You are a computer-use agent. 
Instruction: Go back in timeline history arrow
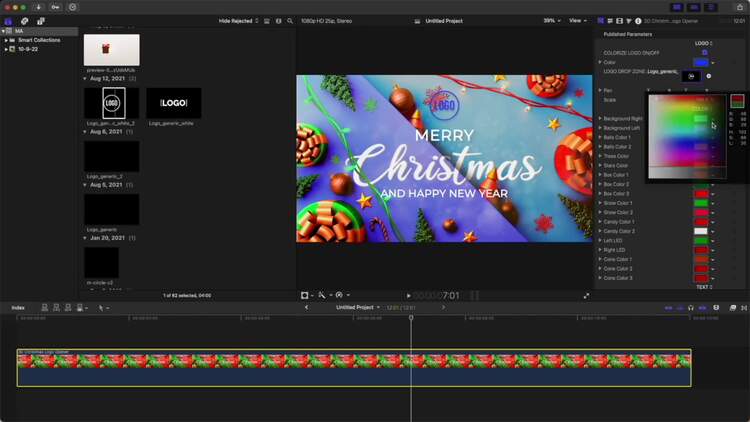click(306, 307)
